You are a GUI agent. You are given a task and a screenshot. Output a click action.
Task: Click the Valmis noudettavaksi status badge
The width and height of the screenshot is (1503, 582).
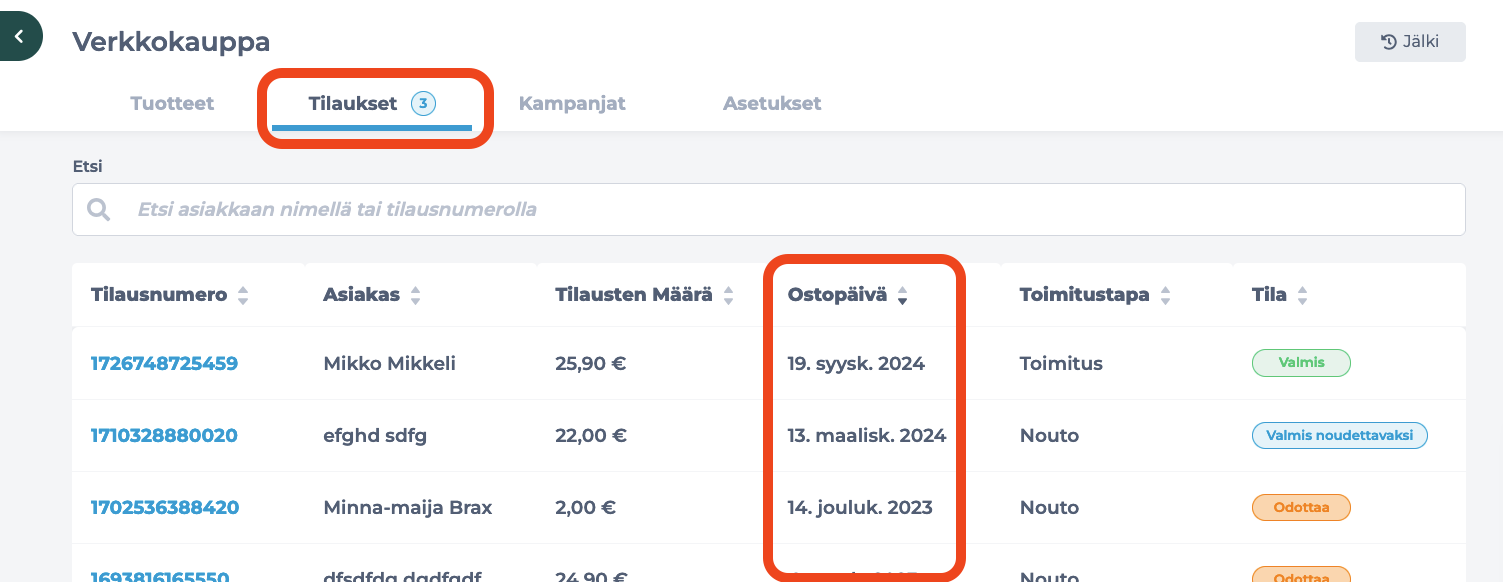(x=1339, y=435)
